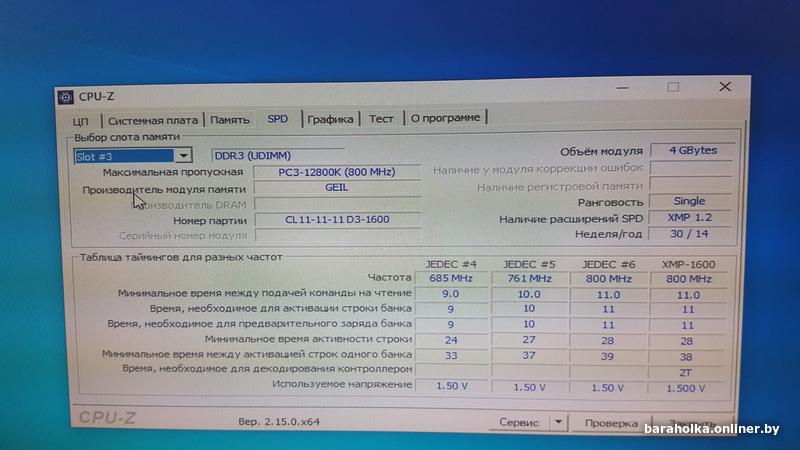Click the empty Серийный номер модуля field

[338, 235]
